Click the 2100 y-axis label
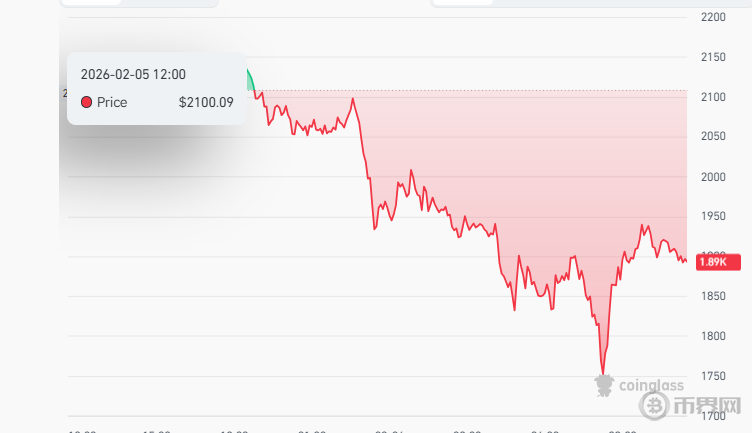This screenshot has height=433, width=752. coord(713,98)
